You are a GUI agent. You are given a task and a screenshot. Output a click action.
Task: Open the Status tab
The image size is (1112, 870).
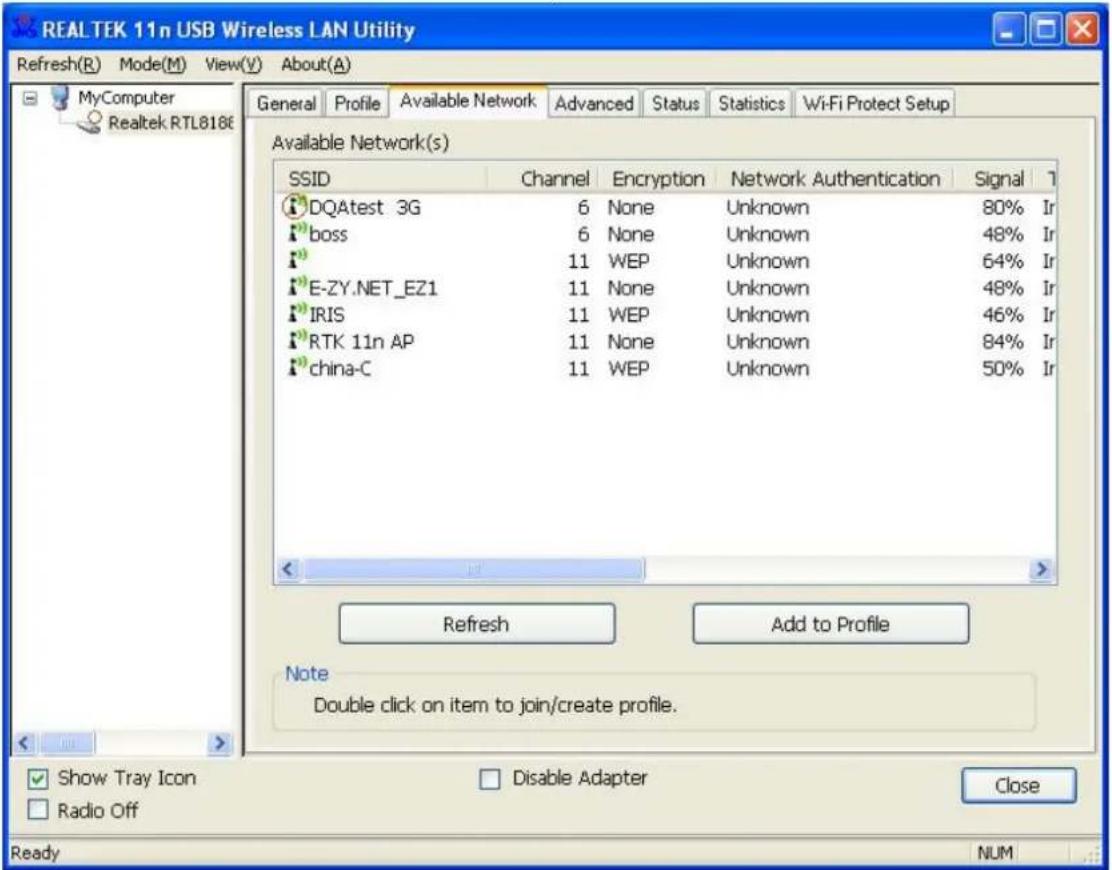click(675, 104)
